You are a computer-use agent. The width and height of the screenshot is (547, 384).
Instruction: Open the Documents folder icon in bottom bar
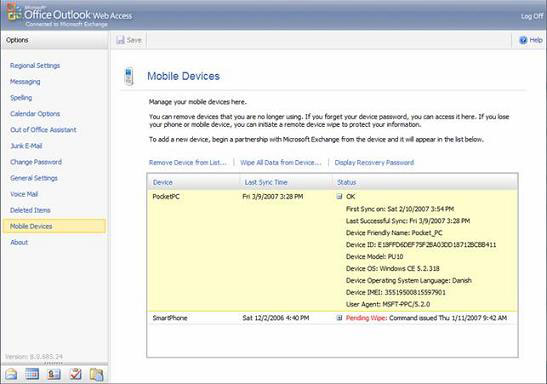(97, 374)
